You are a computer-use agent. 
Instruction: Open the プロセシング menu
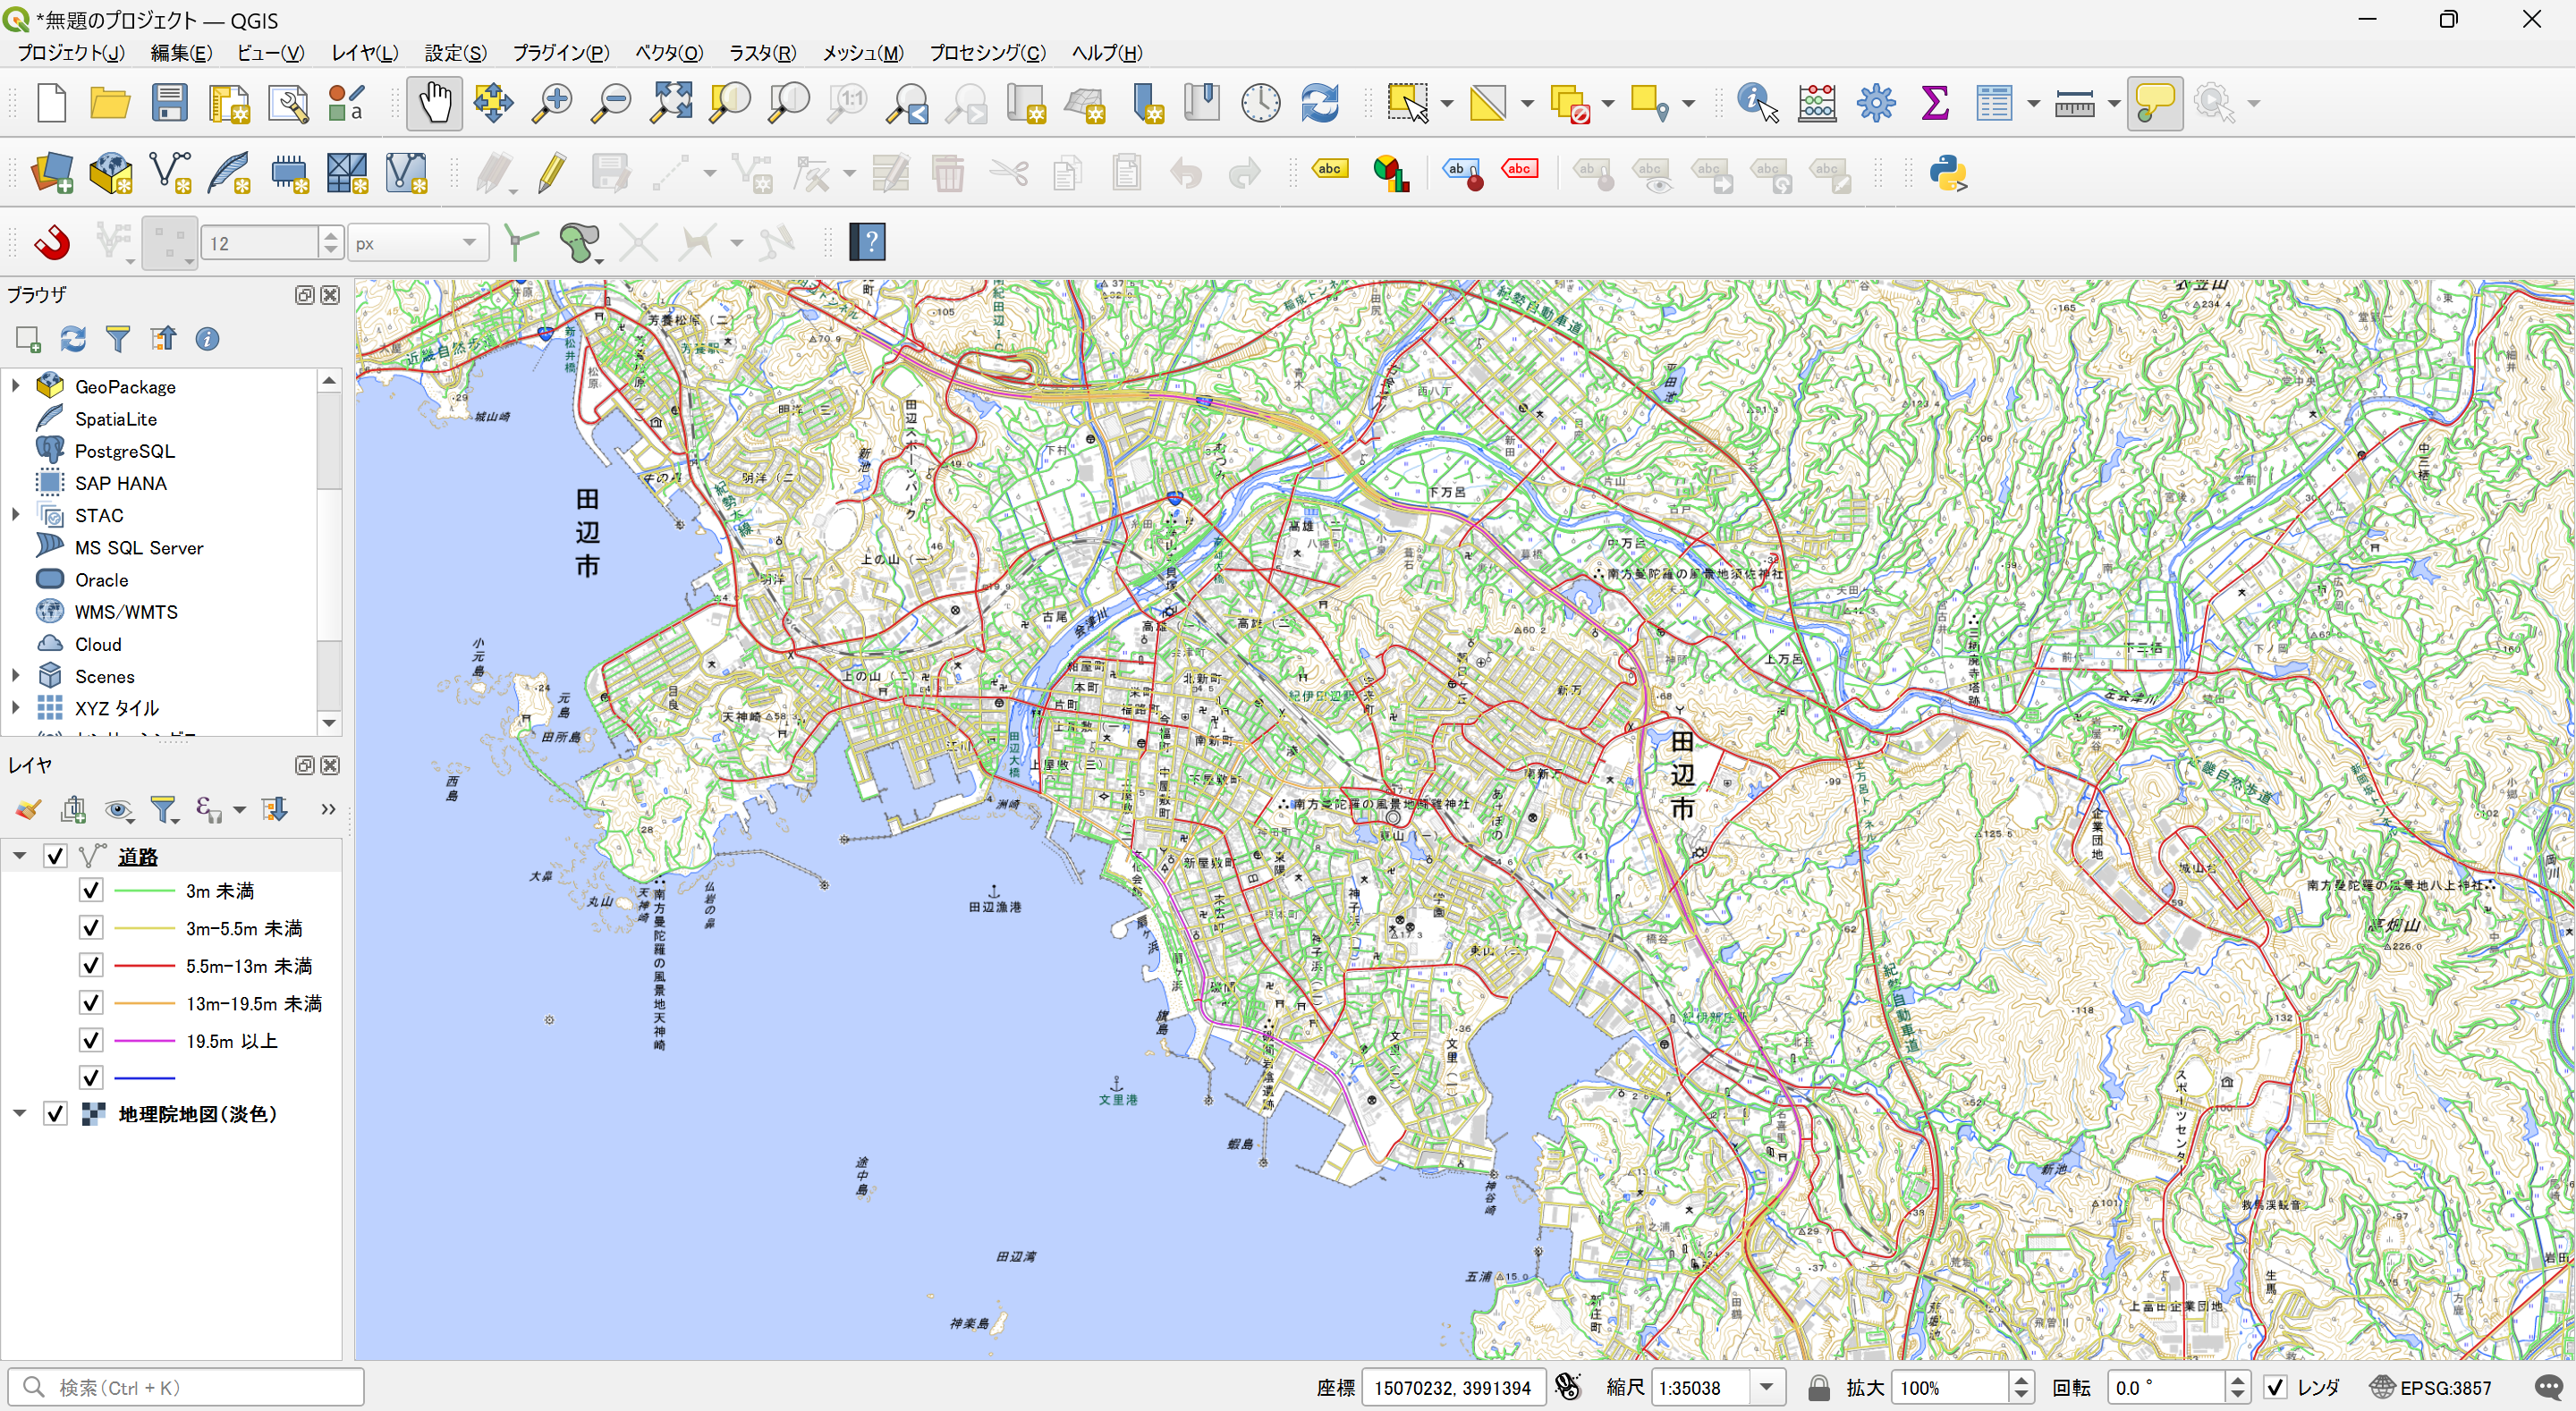[x=987, y=52]
